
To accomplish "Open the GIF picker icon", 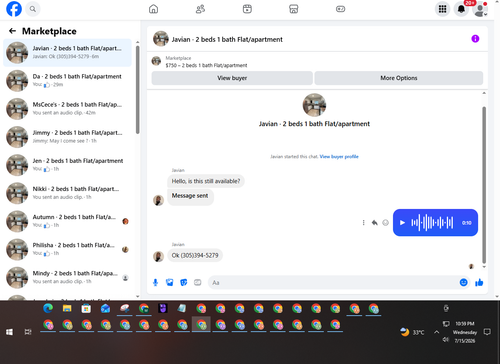I will click(198, 283).
